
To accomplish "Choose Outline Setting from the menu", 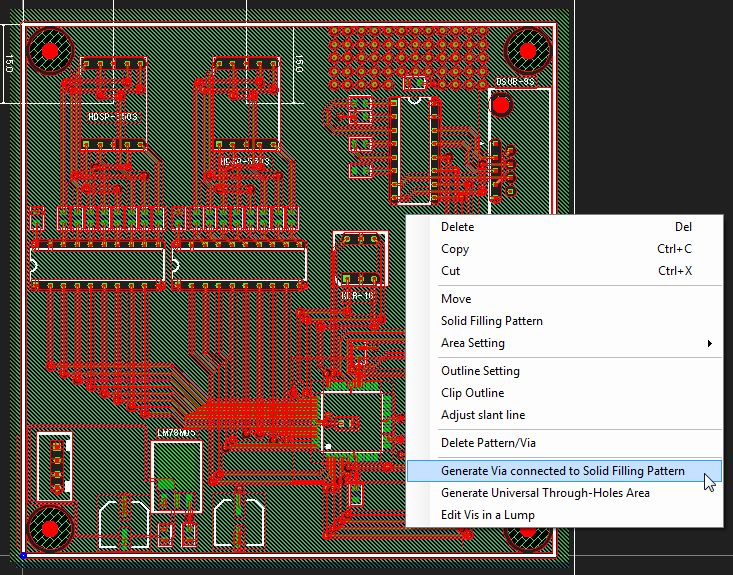I will pyautogui.click(x=565, y=371).
